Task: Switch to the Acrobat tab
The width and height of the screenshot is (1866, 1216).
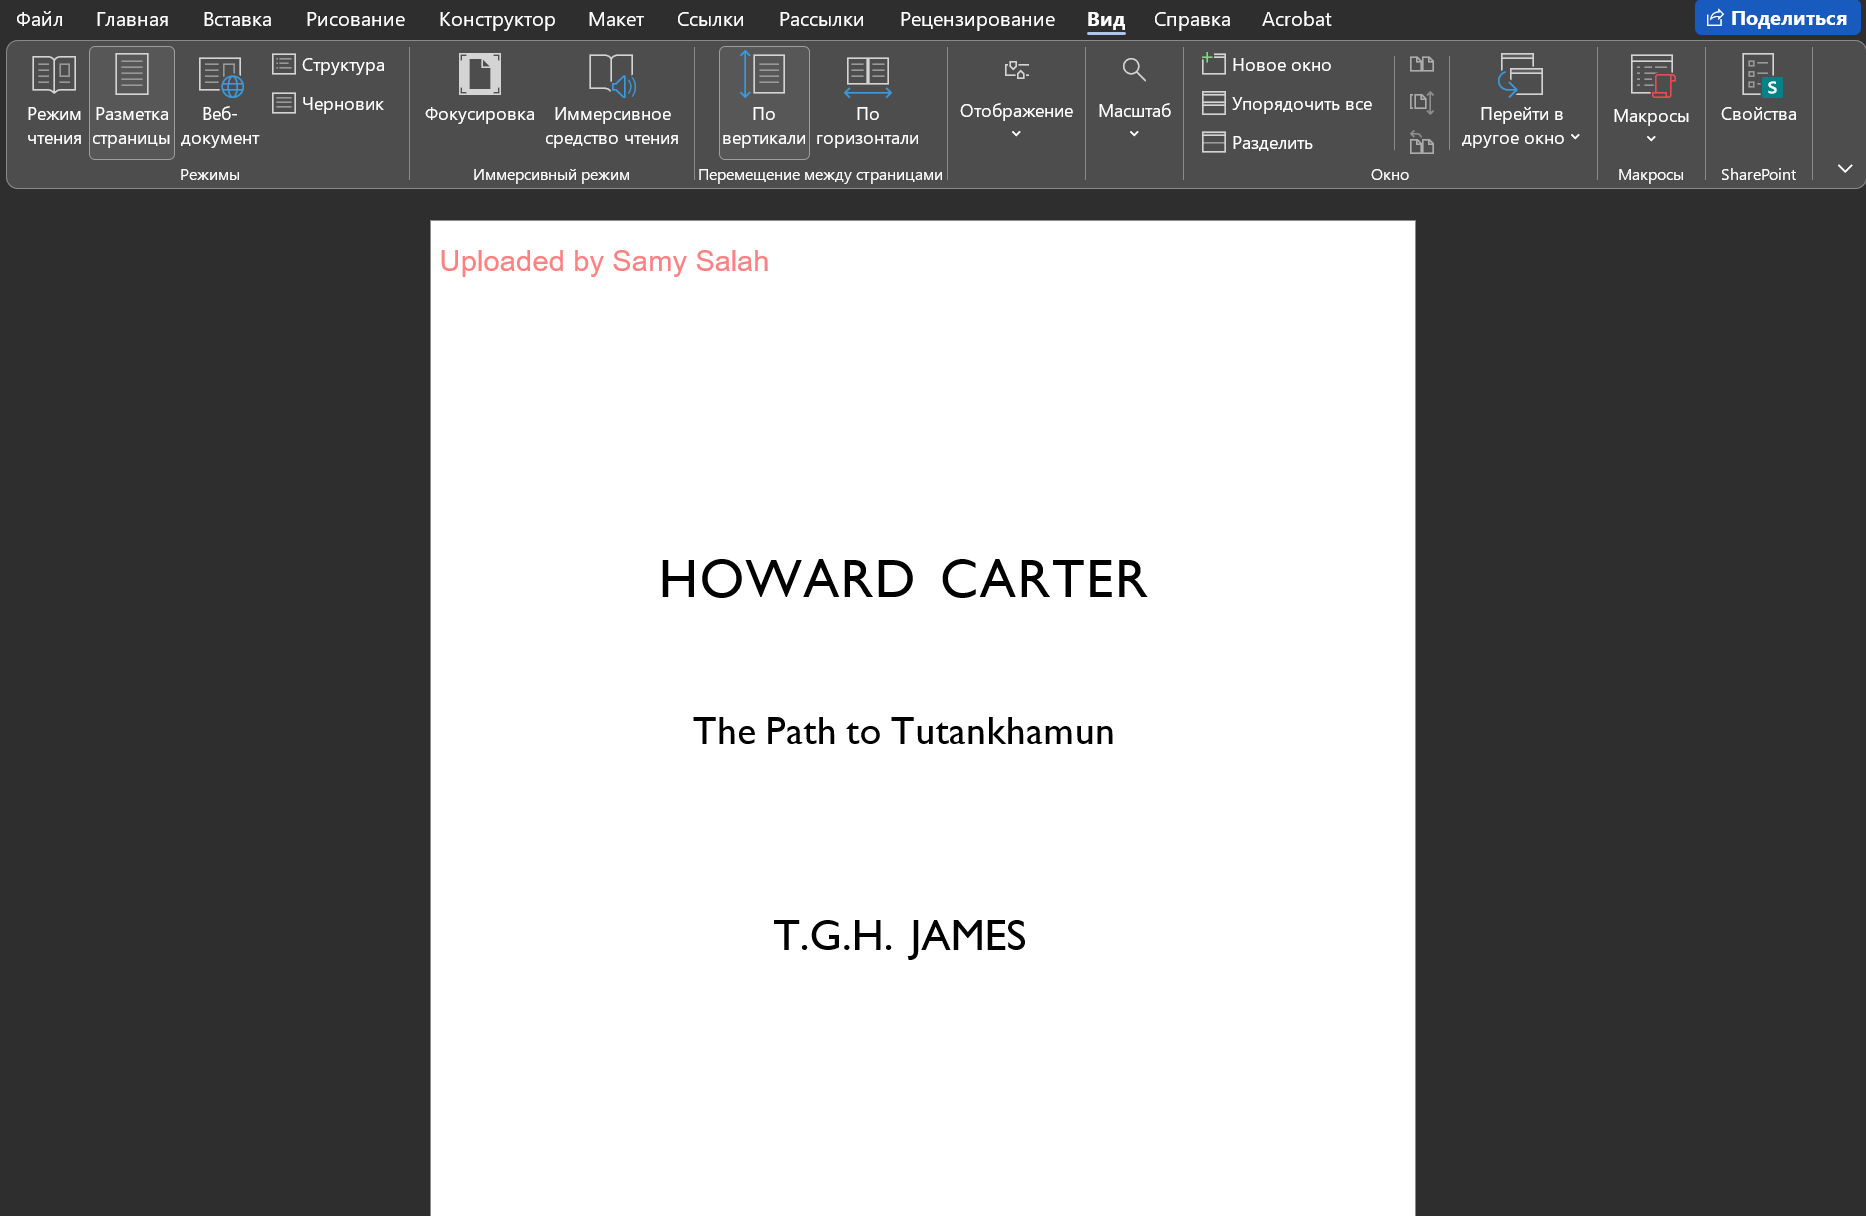Action: [1296, 19]
